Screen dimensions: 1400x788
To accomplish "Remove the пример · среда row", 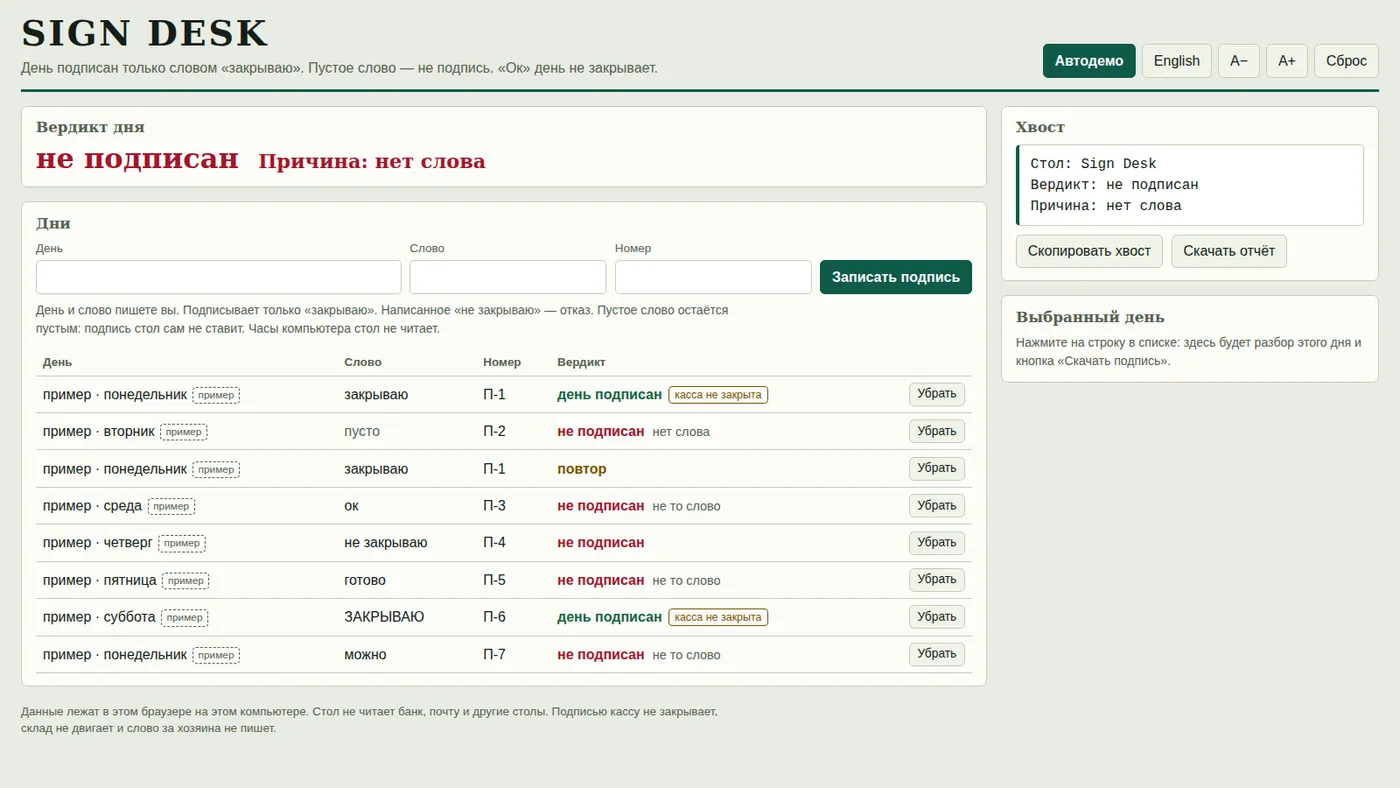I will (937, 506).
